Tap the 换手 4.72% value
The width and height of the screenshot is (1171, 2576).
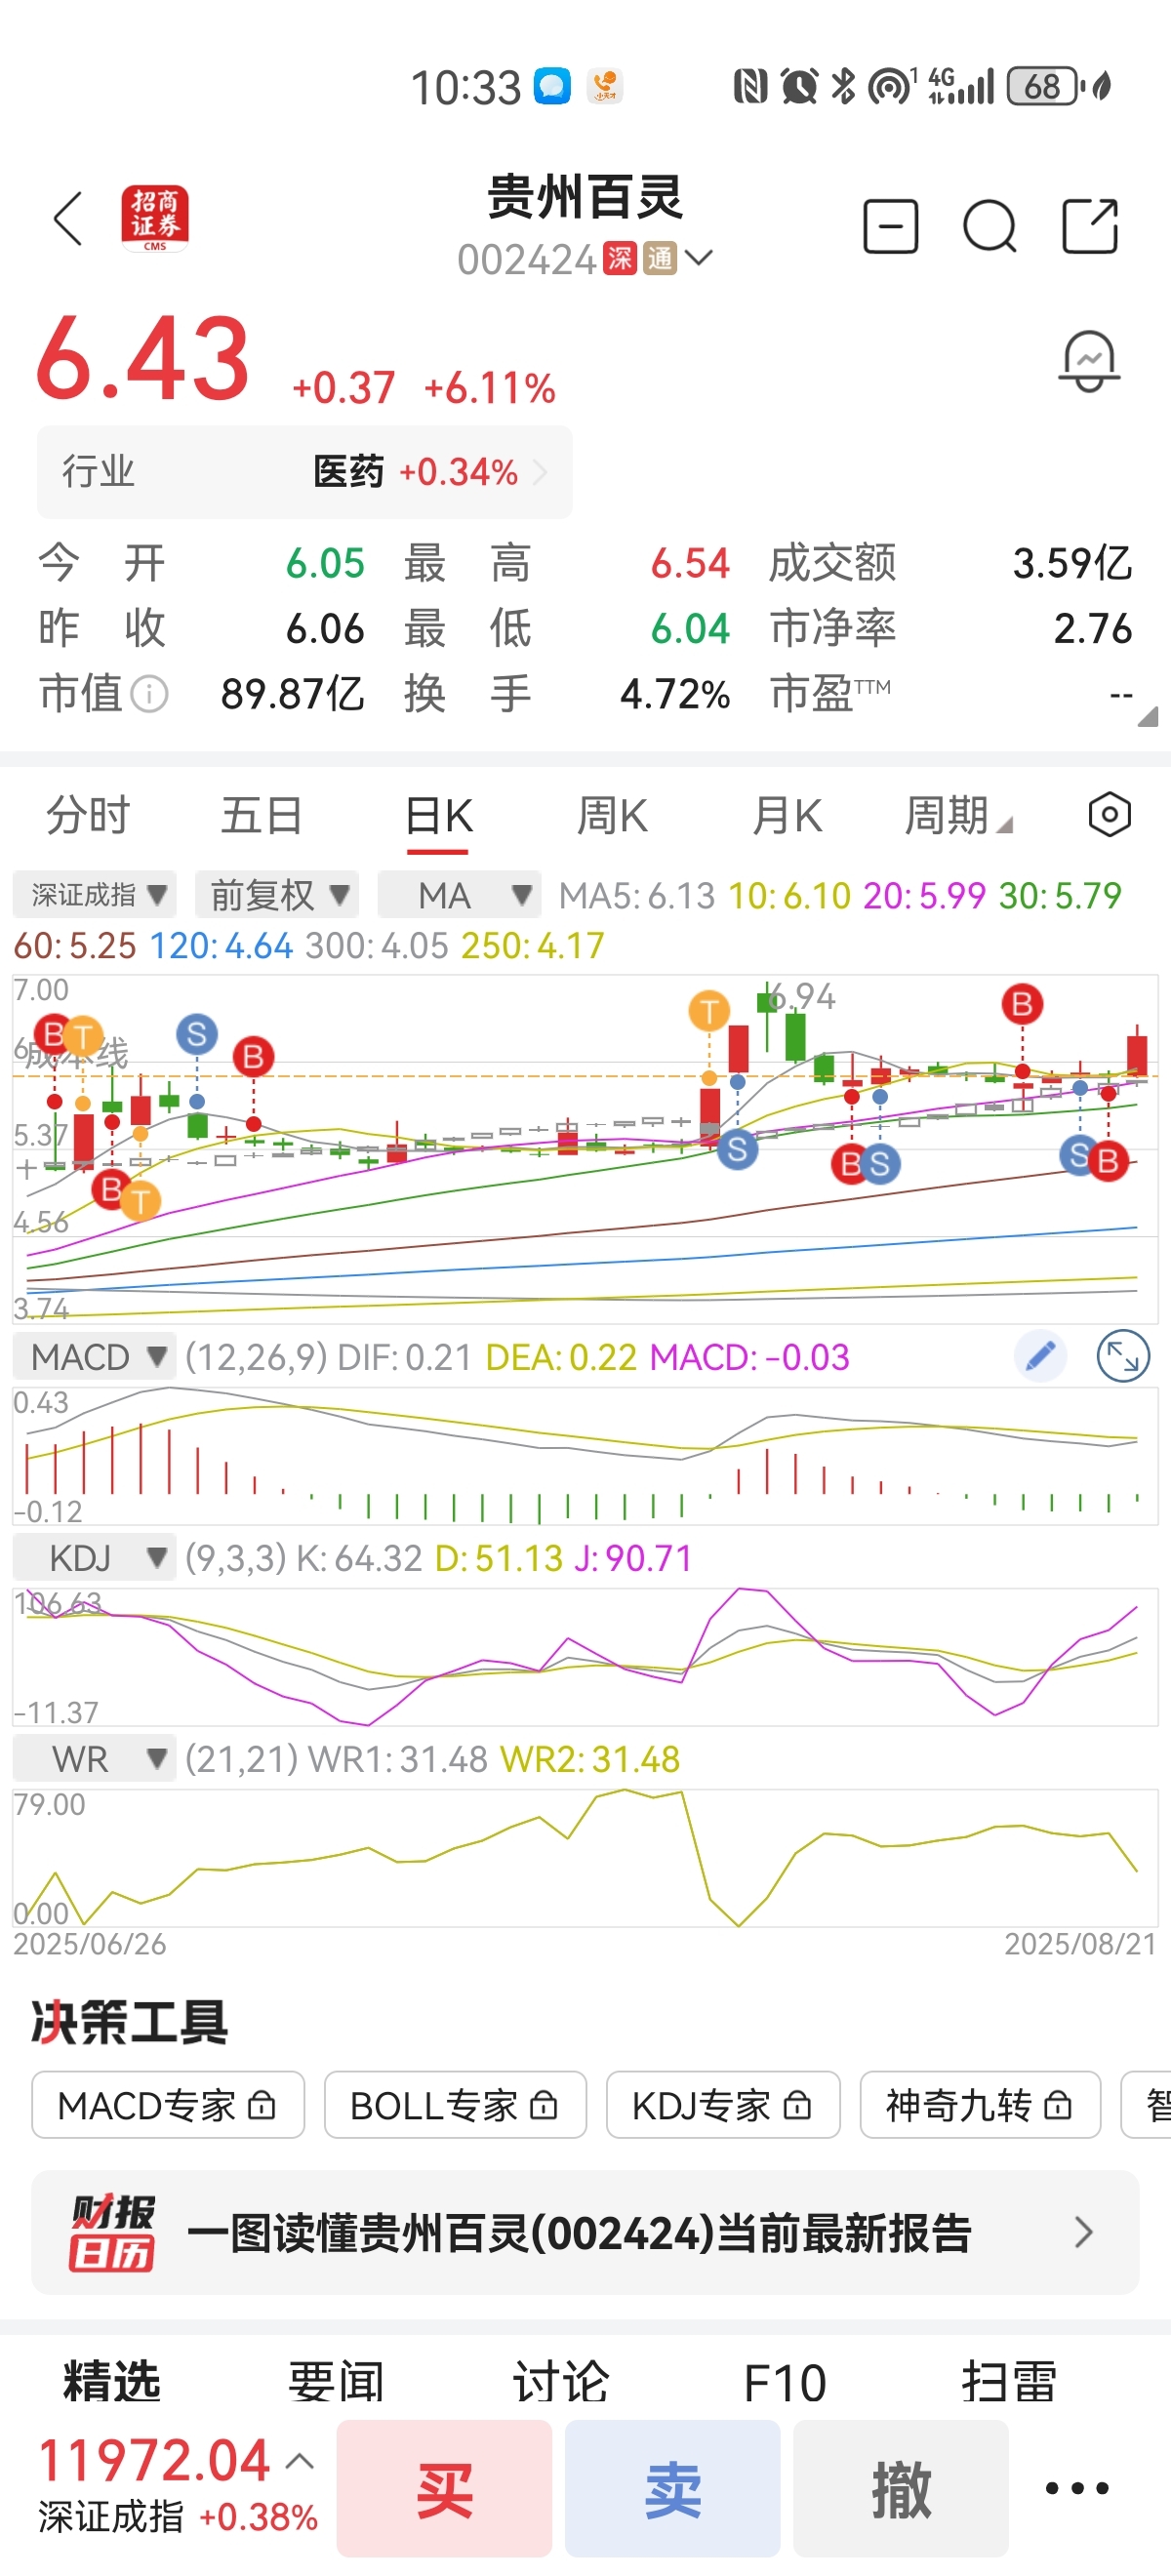coord(675,693)
